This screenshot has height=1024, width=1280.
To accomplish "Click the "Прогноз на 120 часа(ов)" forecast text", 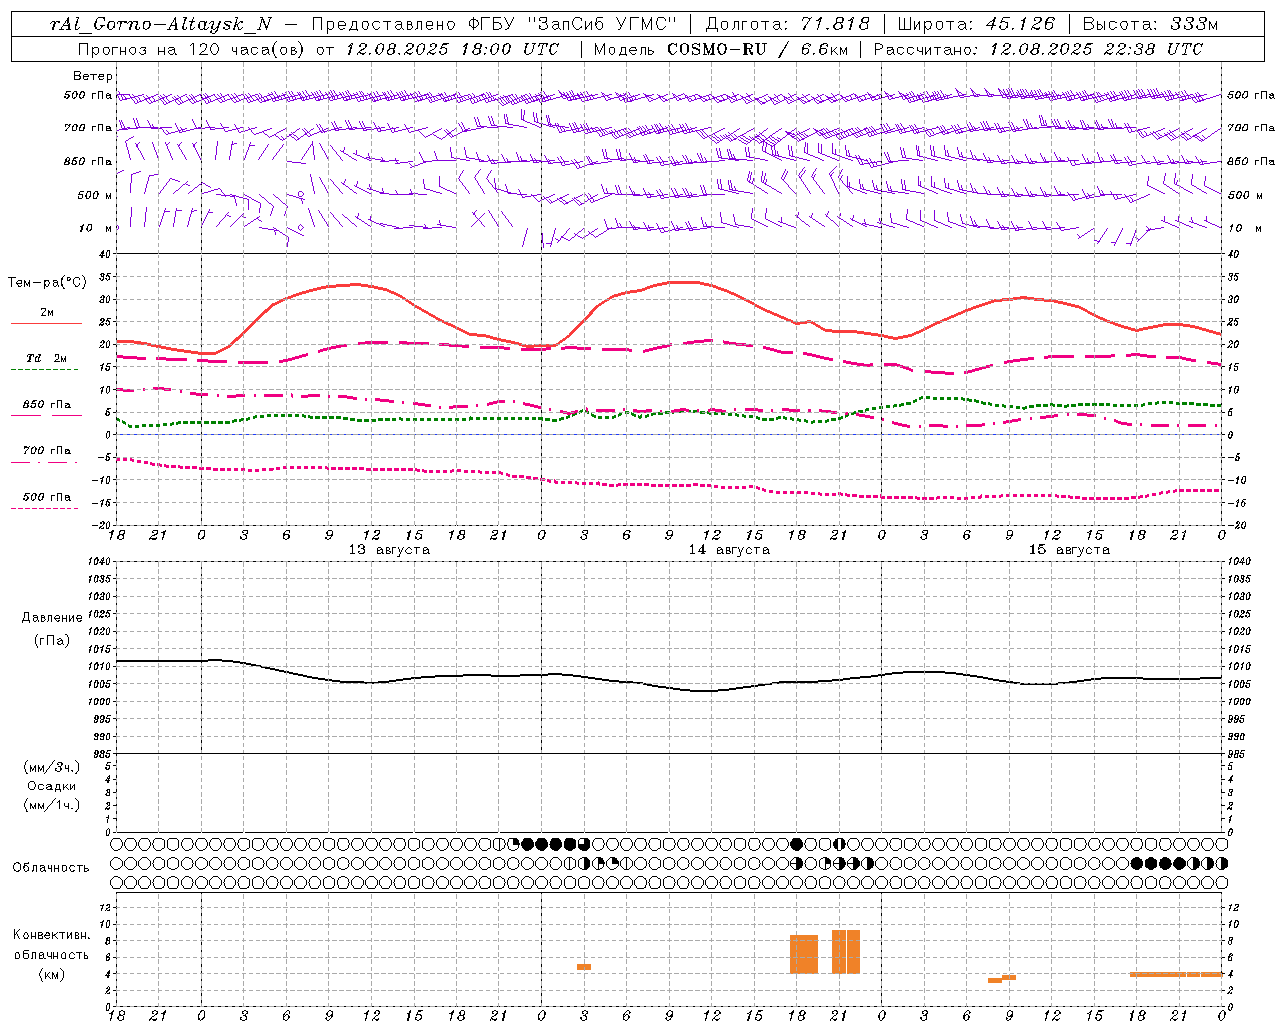I will pos(192,49).
